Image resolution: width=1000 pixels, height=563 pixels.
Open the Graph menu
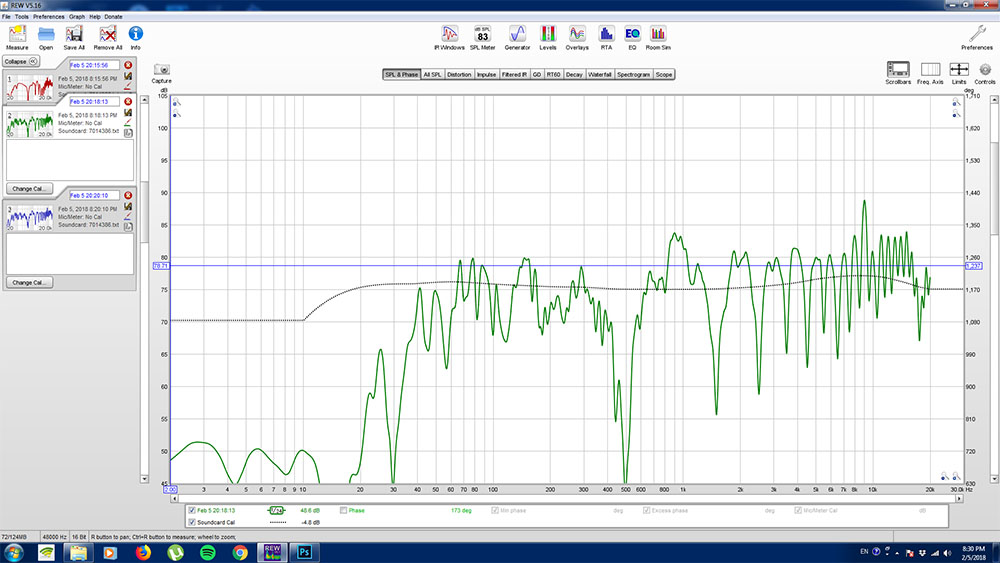coord(77,17)
